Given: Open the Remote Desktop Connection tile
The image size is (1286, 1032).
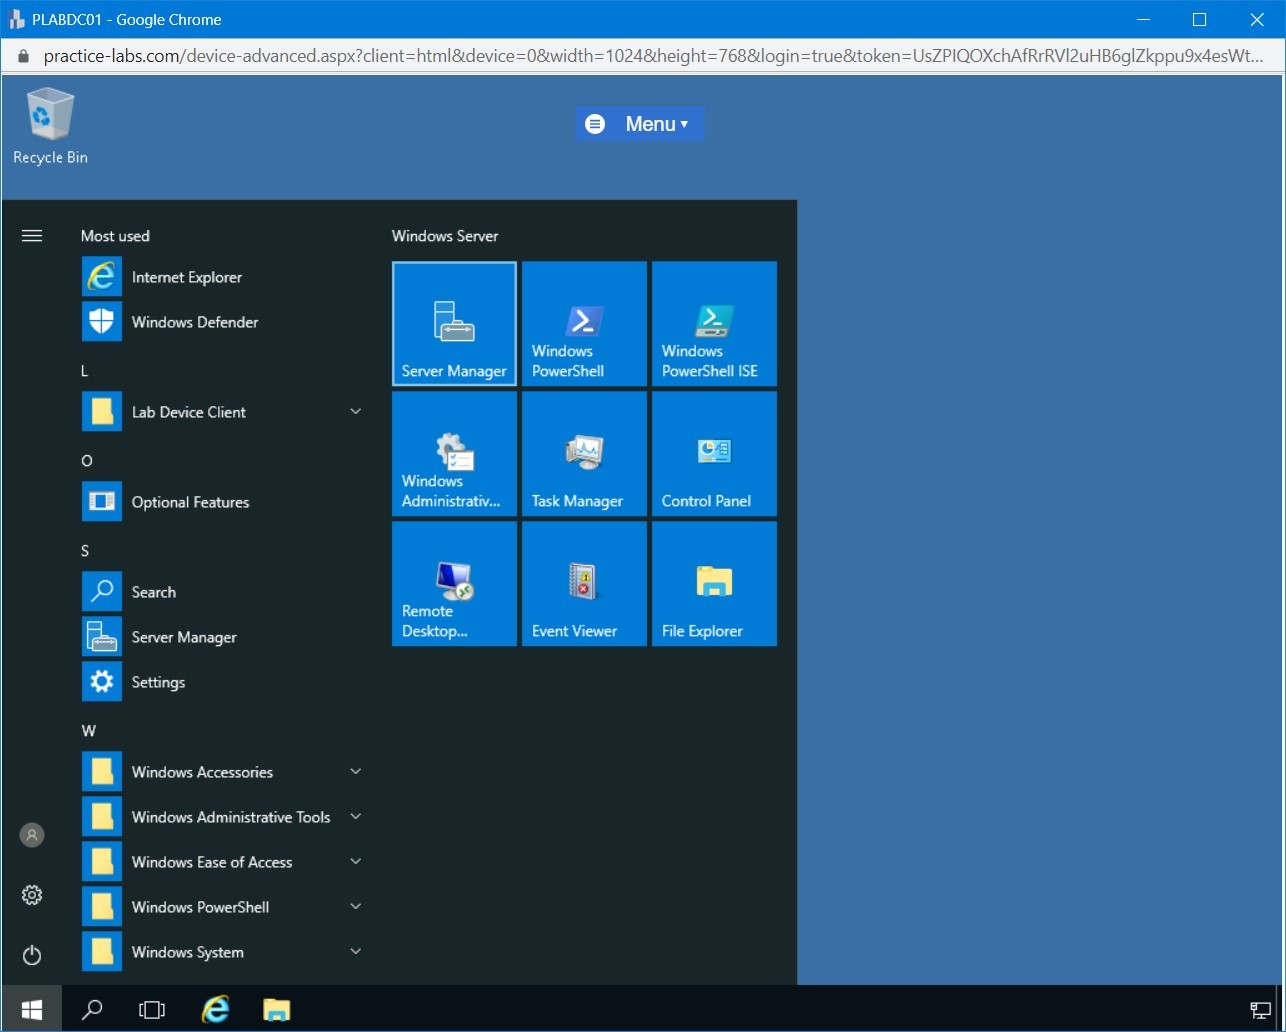Looking at the screenshot, I should pyautogui.click(x=454, y=584).
